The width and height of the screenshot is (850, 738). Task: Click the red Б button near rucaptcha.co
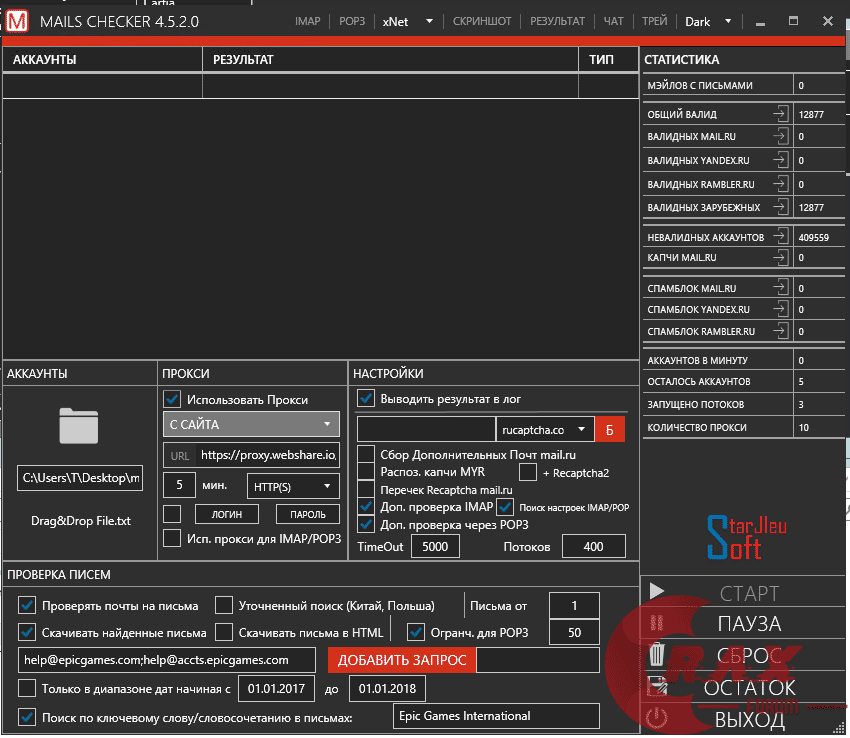(x=610, y=429)
